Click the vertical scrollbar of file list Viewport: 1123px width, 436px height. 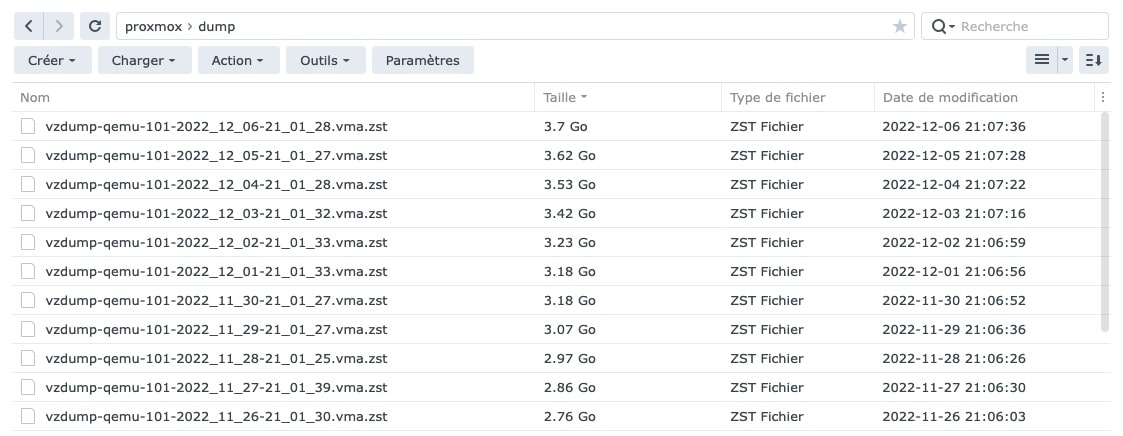coord(1104,220)
